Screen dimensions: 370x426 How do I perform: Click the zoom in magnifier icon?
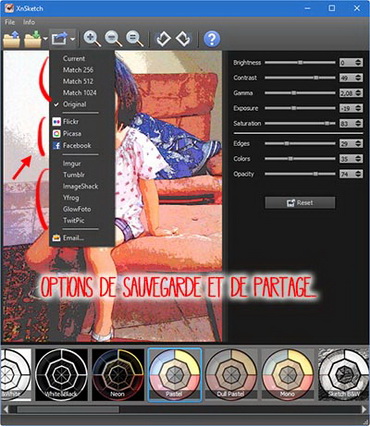click(x=92, y=39)
